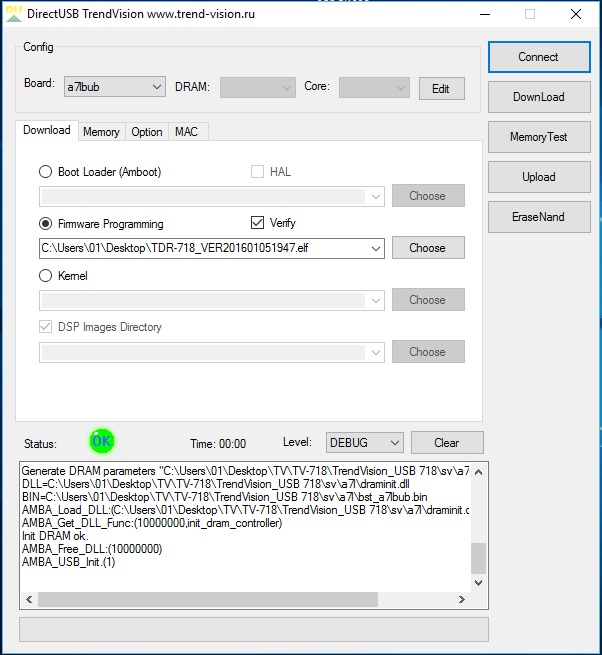Click the green OK status indicator

tap(101, 441)
